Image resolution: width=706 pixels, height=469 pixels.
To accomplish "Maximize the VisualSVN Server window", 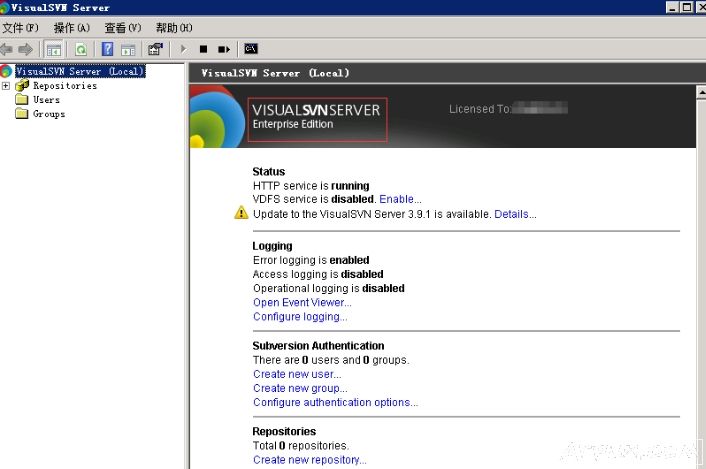I will point(687,7).
